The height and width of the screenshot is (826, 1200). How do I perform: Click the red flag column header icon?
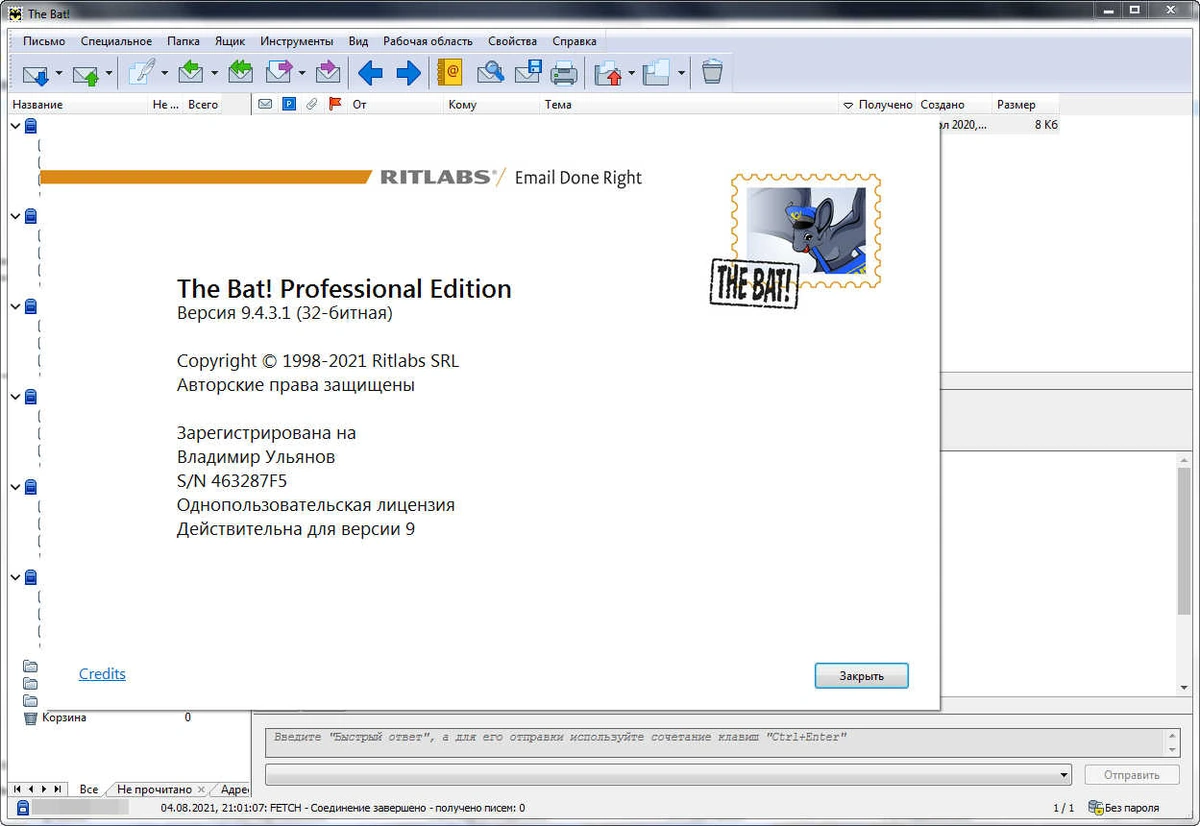335,104
